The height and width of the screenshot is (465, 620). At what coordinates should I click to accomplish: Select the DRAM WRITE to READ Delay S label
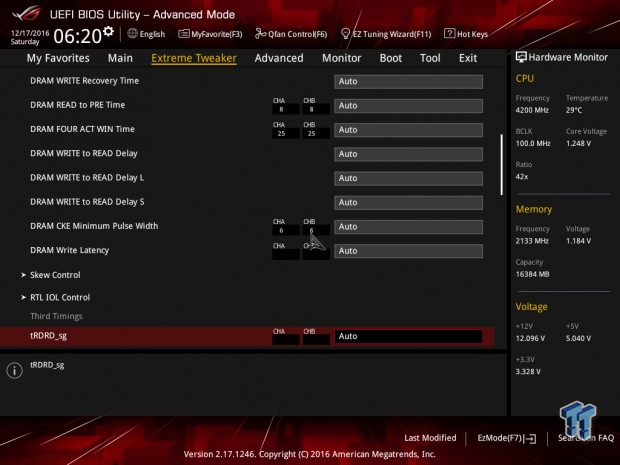(x=87, y=202)
